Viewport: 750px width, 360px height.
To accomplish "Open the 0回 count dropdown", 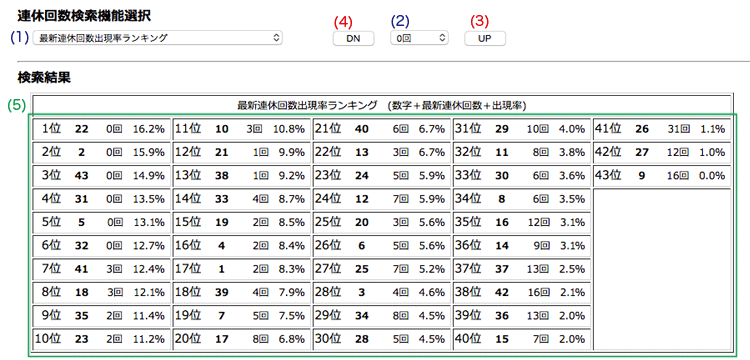I will coord(419,38).
